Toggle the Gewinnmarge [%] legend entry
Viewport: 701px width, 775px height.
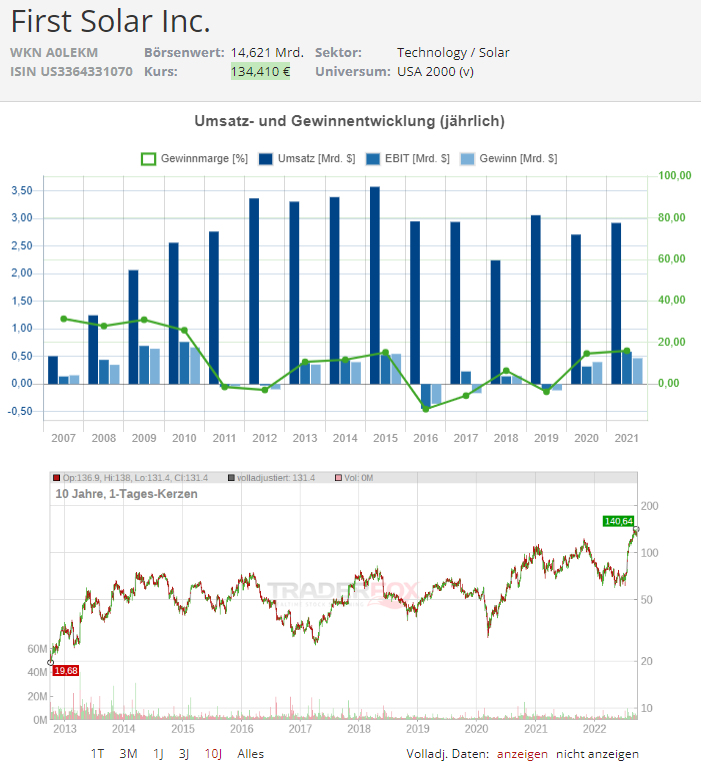(195, 159)
